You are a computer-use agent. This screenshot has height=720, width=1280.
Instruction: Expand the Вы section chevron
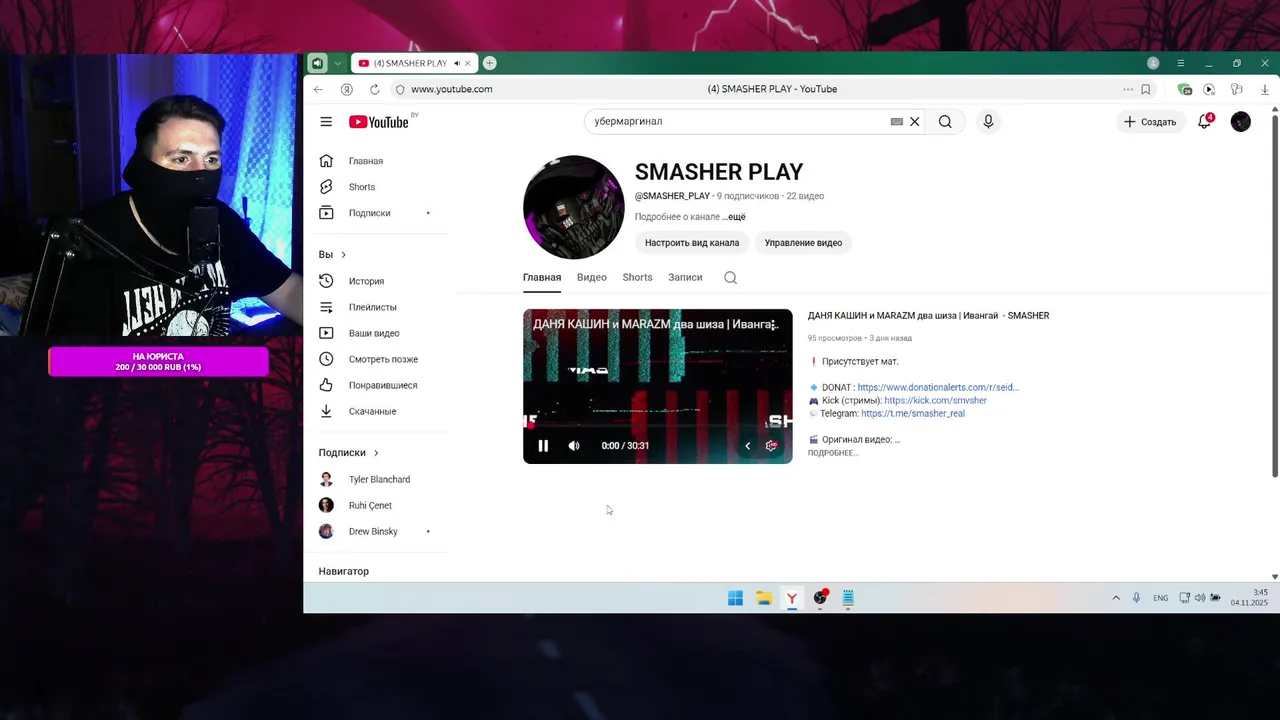coord(343,255)
